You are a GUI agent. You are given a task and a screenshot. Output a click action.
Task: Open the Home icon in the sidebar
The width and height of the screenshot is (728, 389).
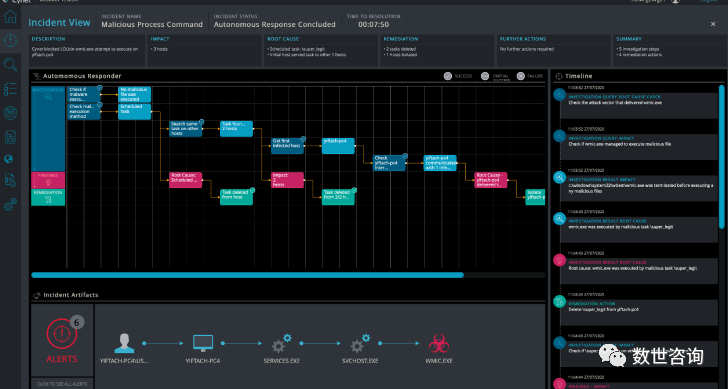tap(10, 17)
